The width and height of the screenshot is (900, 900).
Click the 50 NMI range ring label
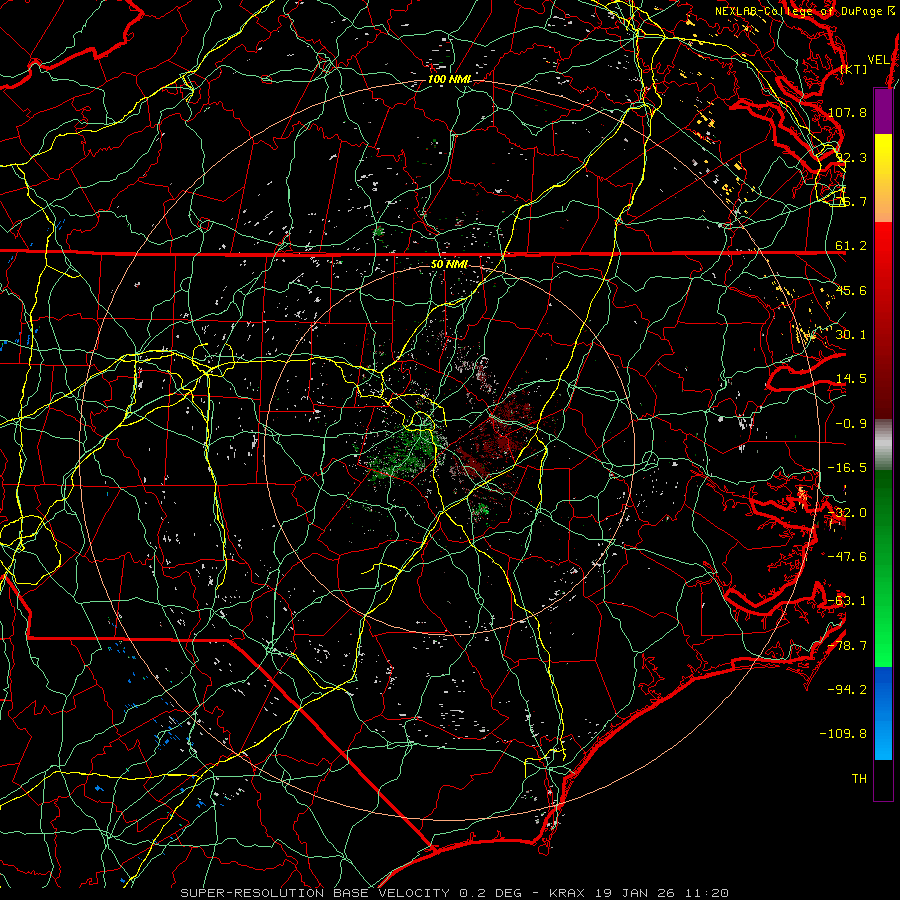[449, 265]
